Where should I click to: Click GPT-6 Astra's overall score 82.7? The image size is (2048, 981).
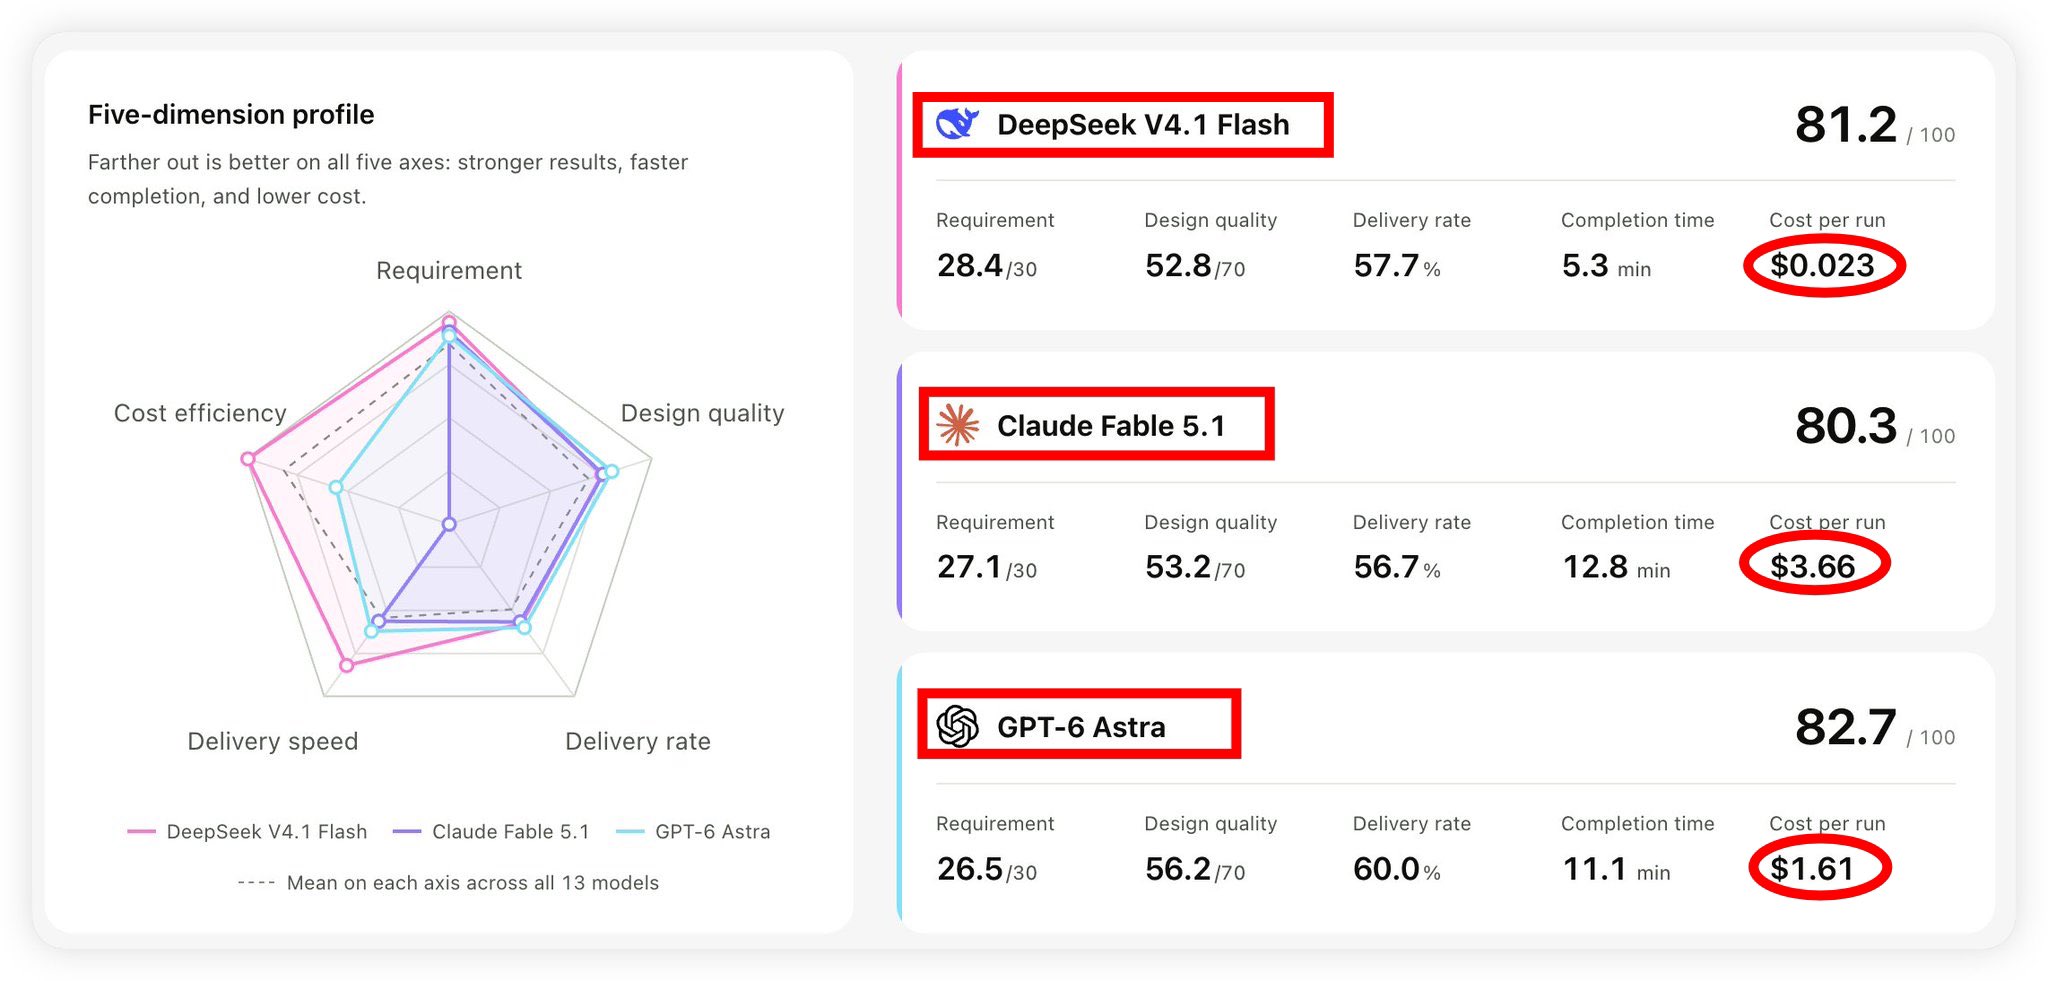(x=1846, y=727)
